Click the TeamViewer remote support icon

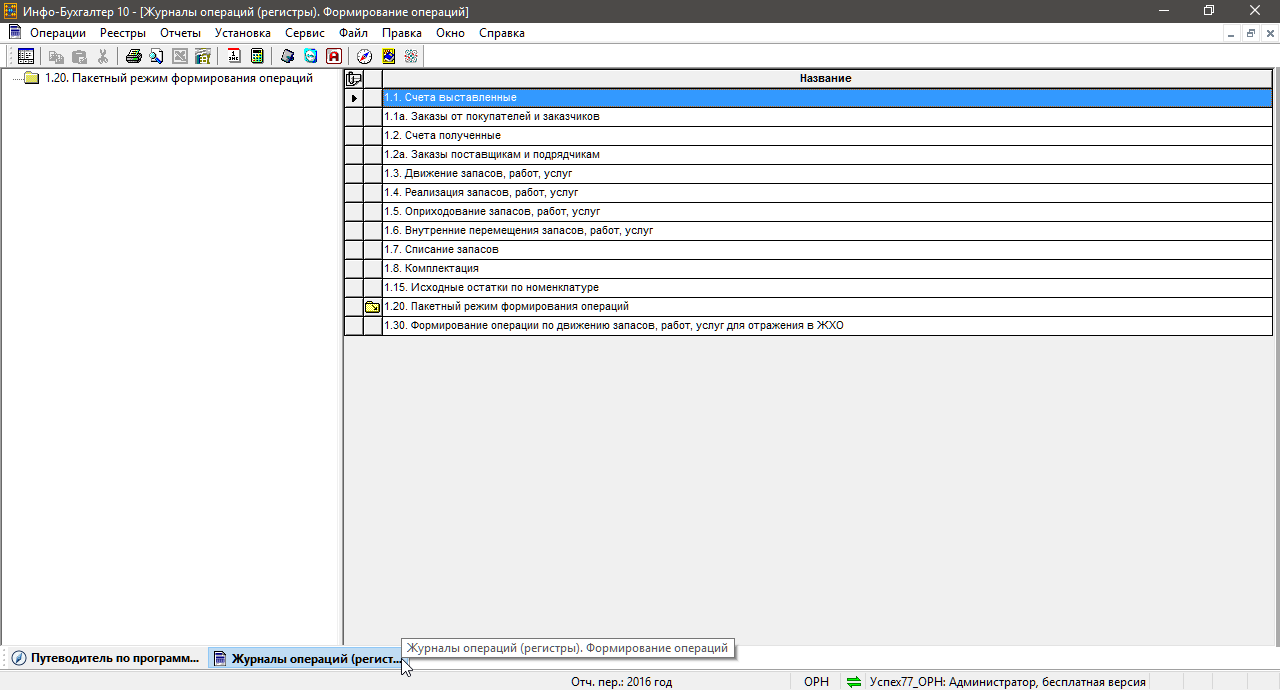pyautogui.click(x=311, y=57)
